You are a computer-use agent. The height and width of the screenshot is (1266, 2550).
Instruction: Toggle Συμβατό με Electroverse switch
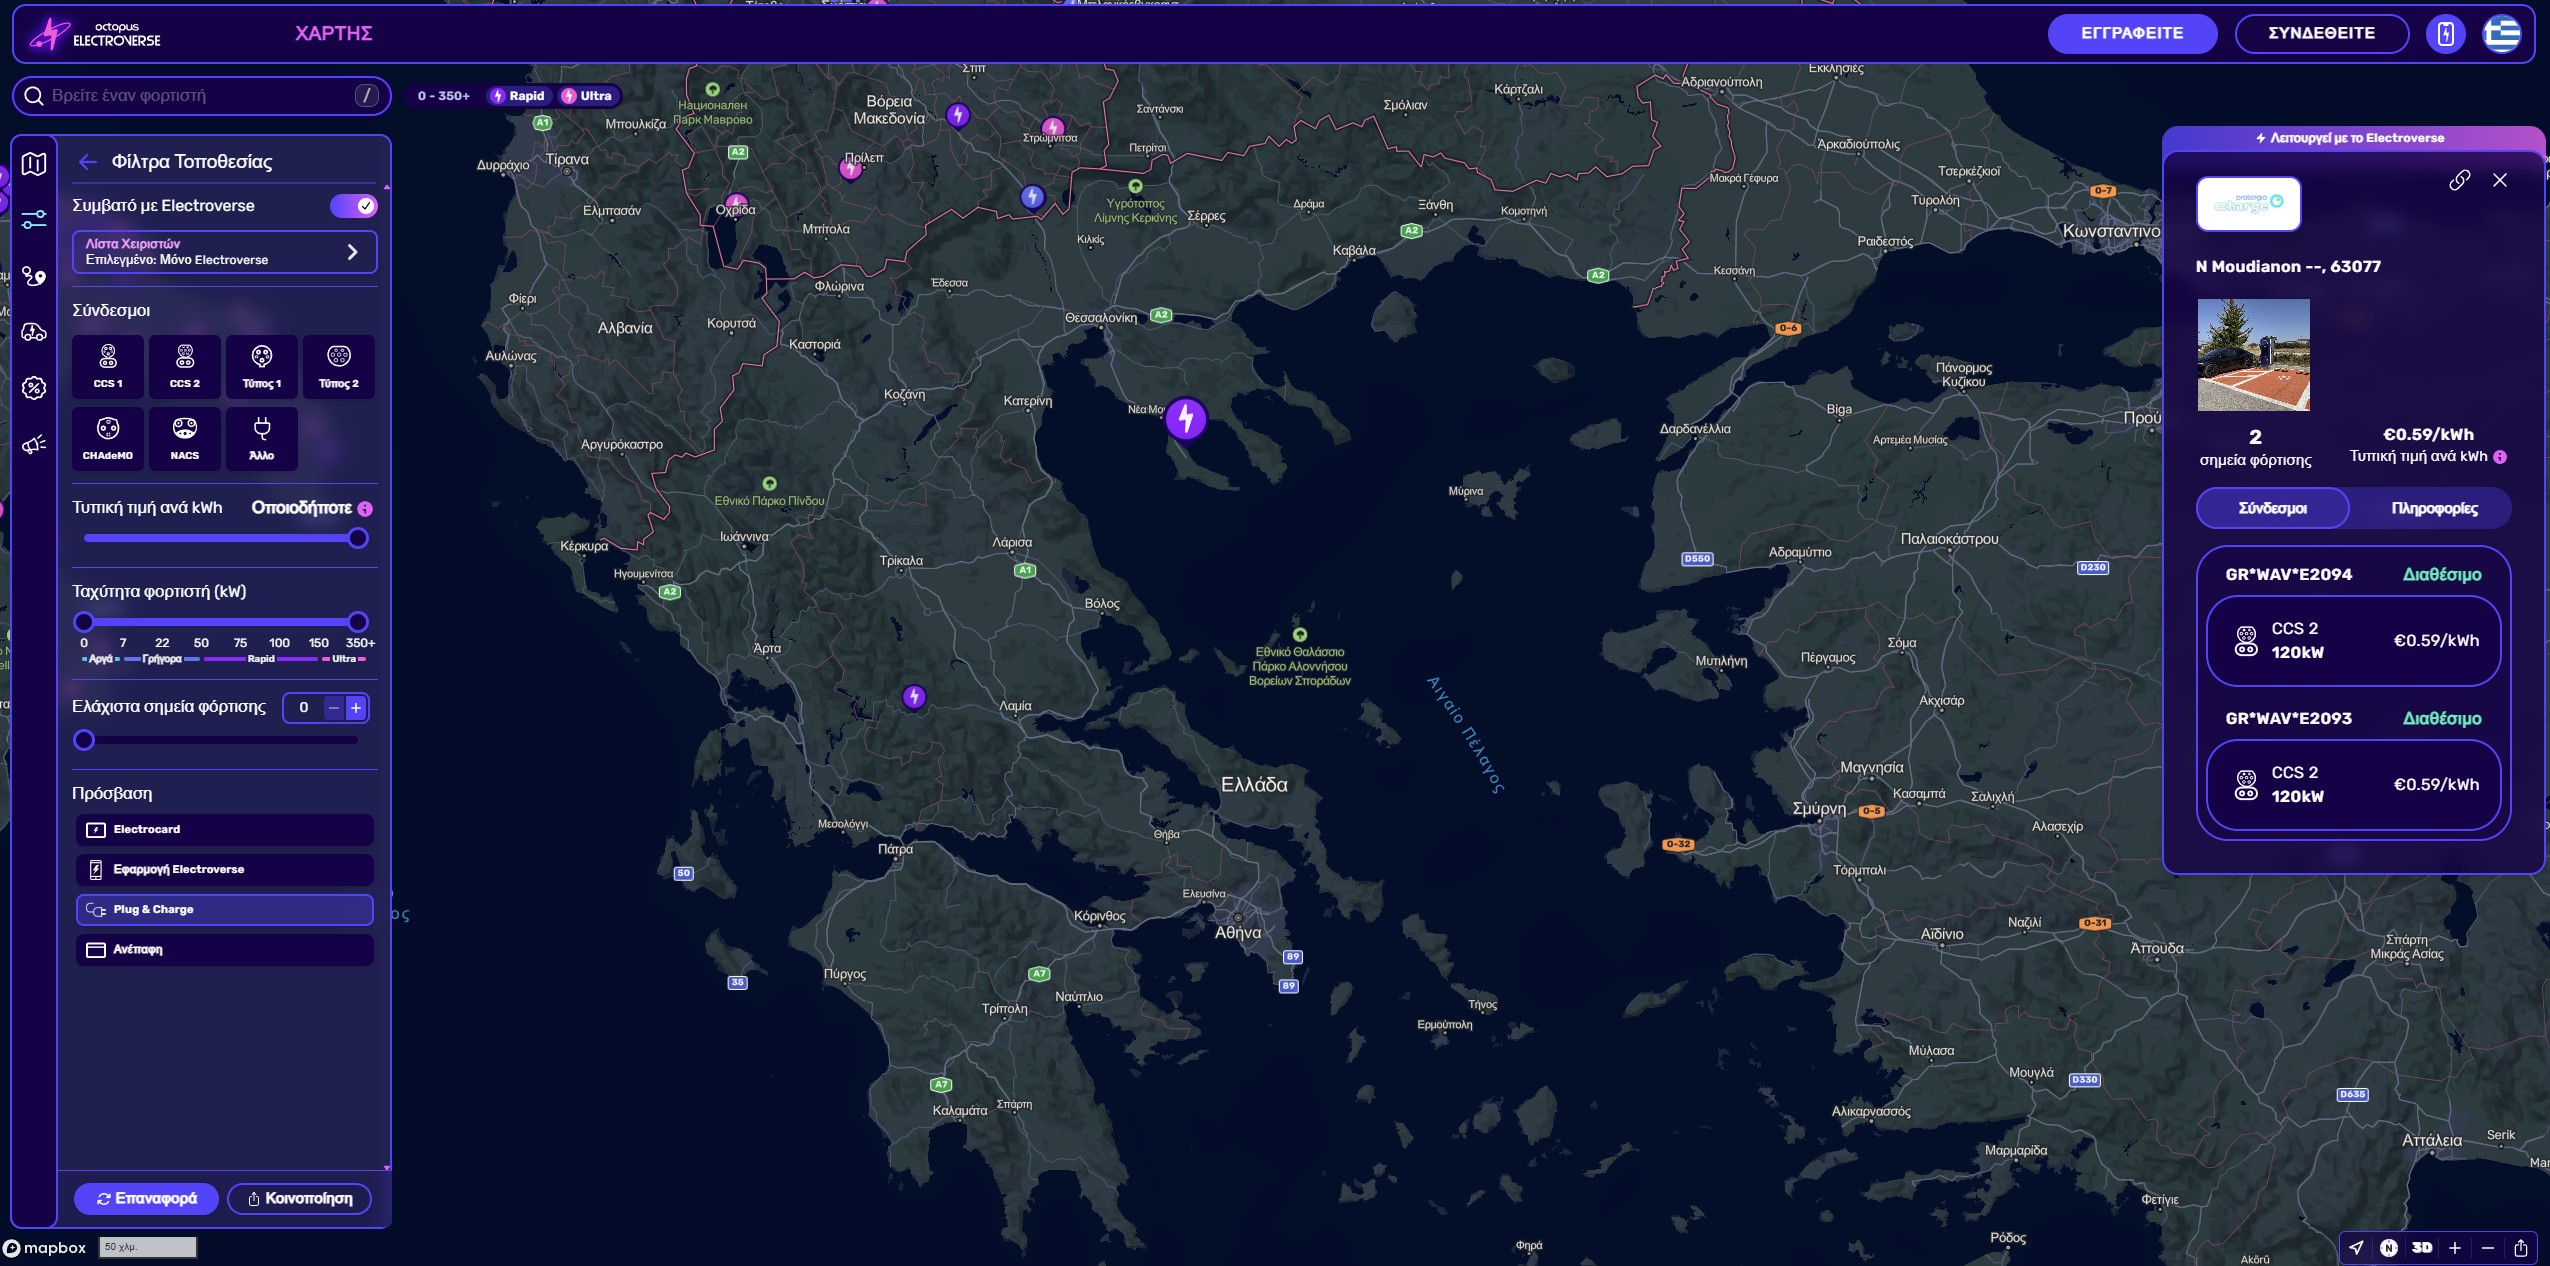point(354,206)
